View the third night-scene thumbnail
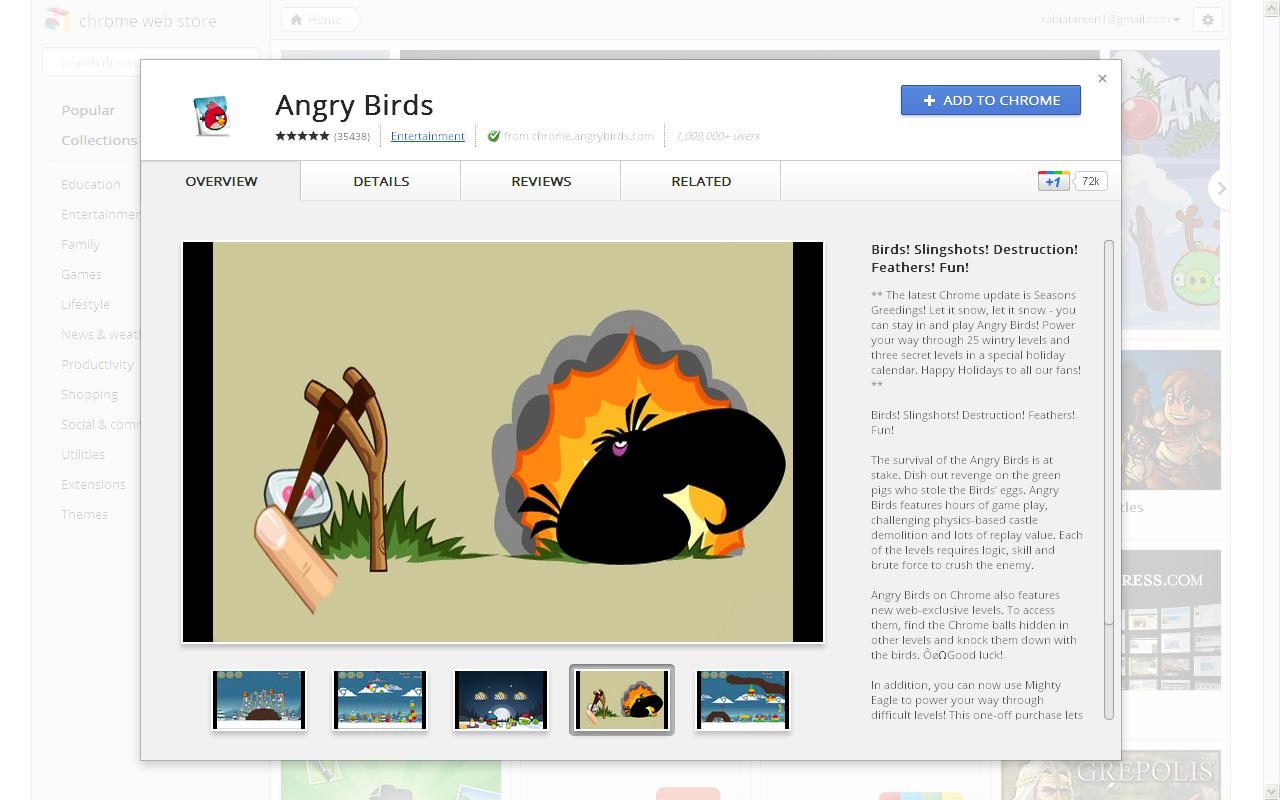This screenshot has width=1280, height=800. click(501, 700)
